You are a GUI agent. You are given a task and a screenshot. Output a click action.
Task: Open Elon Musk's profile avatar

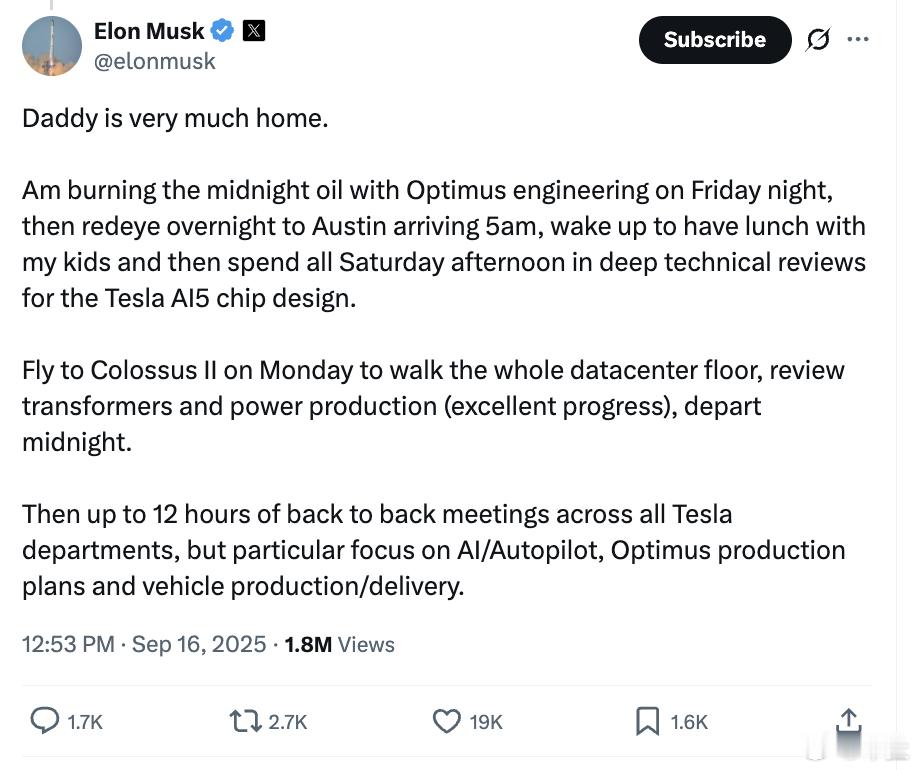[x=52, y=46]
